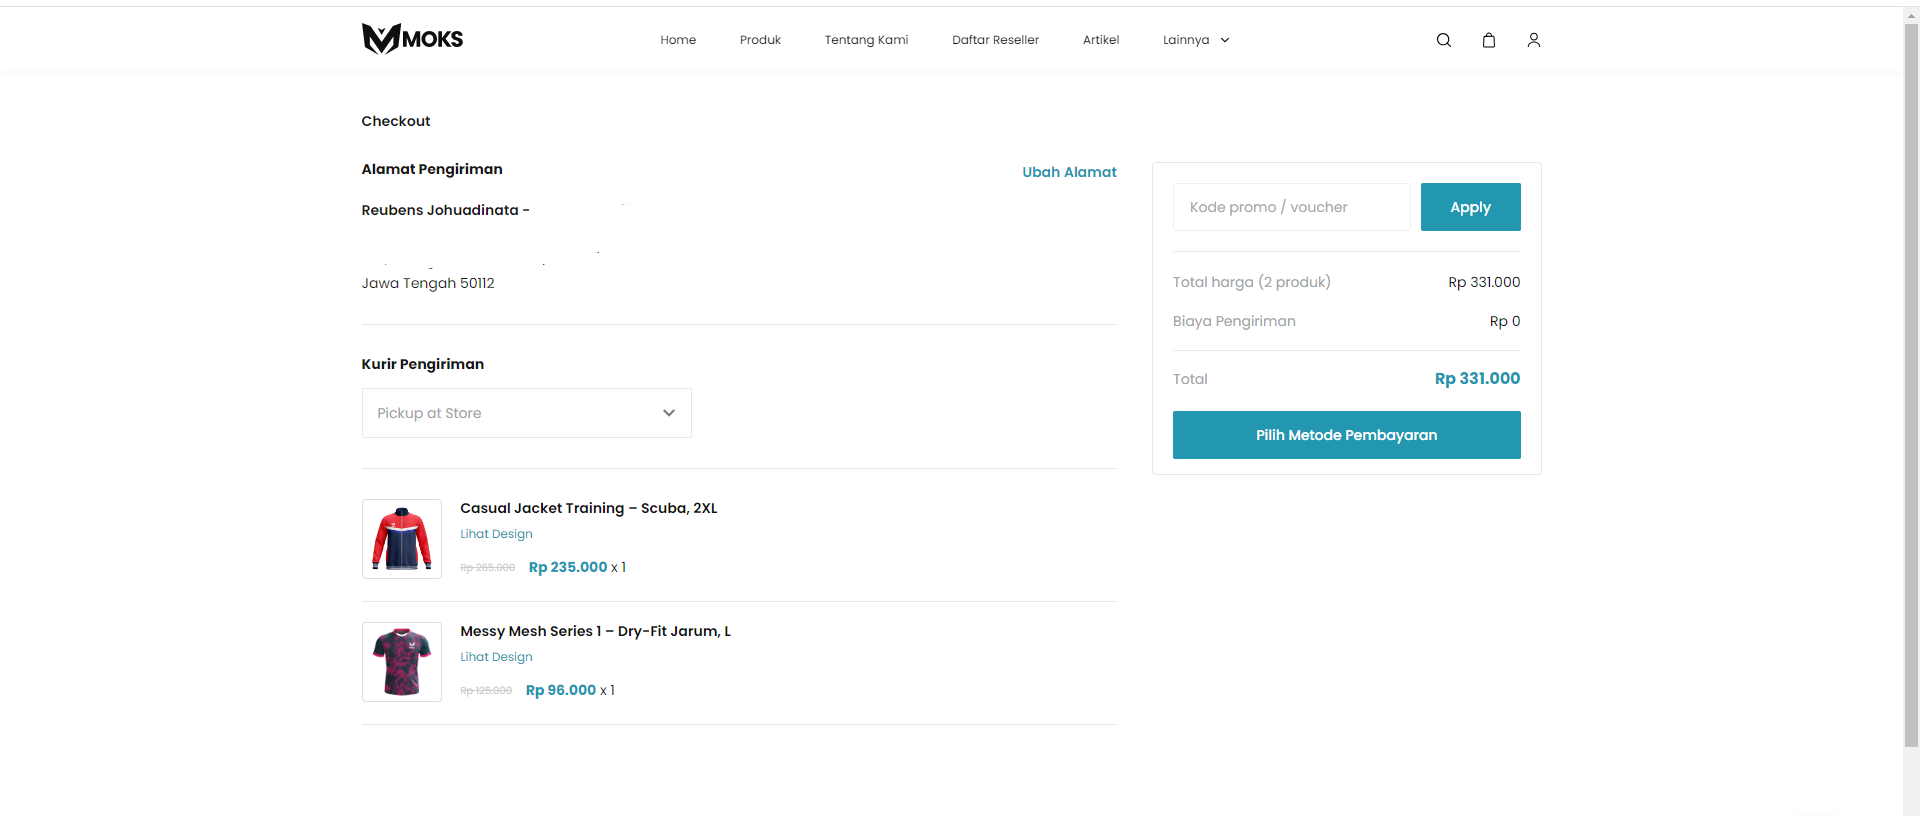Click the Rp 235.000 price text
The height and width of the screenshot is (816, 1920).
coord(568,567)
